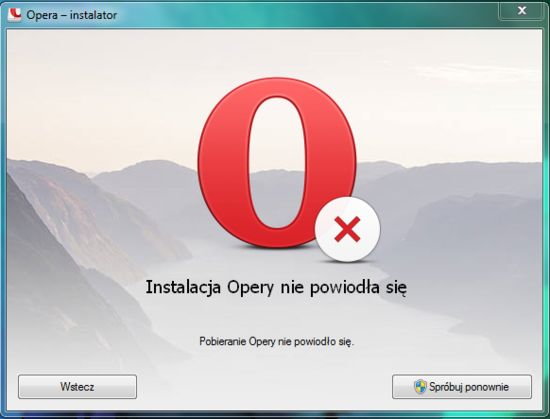Click the red X error badge
The width and height of the screenshot is (550, 419).
(347, 229)
